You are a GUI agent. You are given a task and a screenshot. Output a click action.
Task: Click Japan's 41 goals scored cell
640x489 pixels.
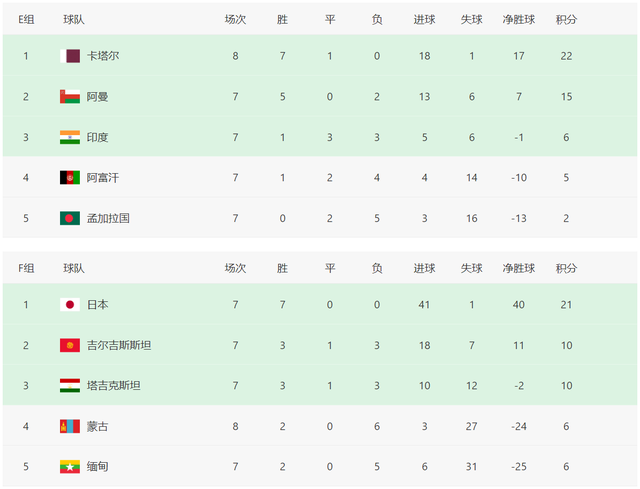click(424, 305)
